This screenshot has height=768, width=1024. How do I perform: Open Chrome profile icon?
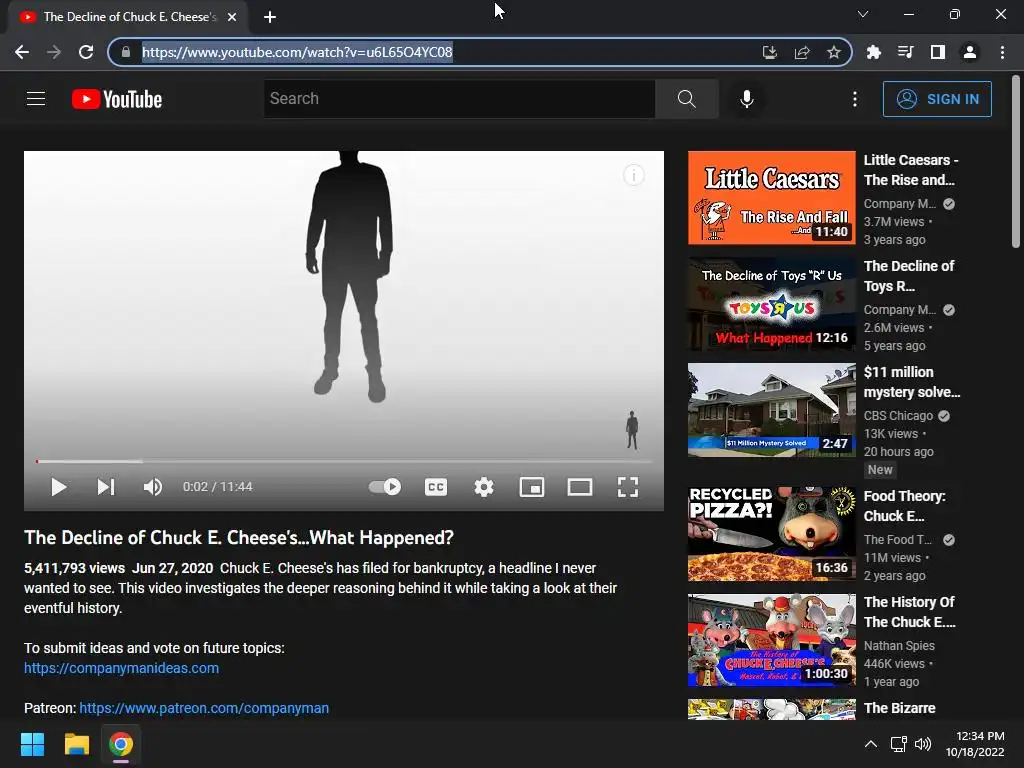[970, 52]
